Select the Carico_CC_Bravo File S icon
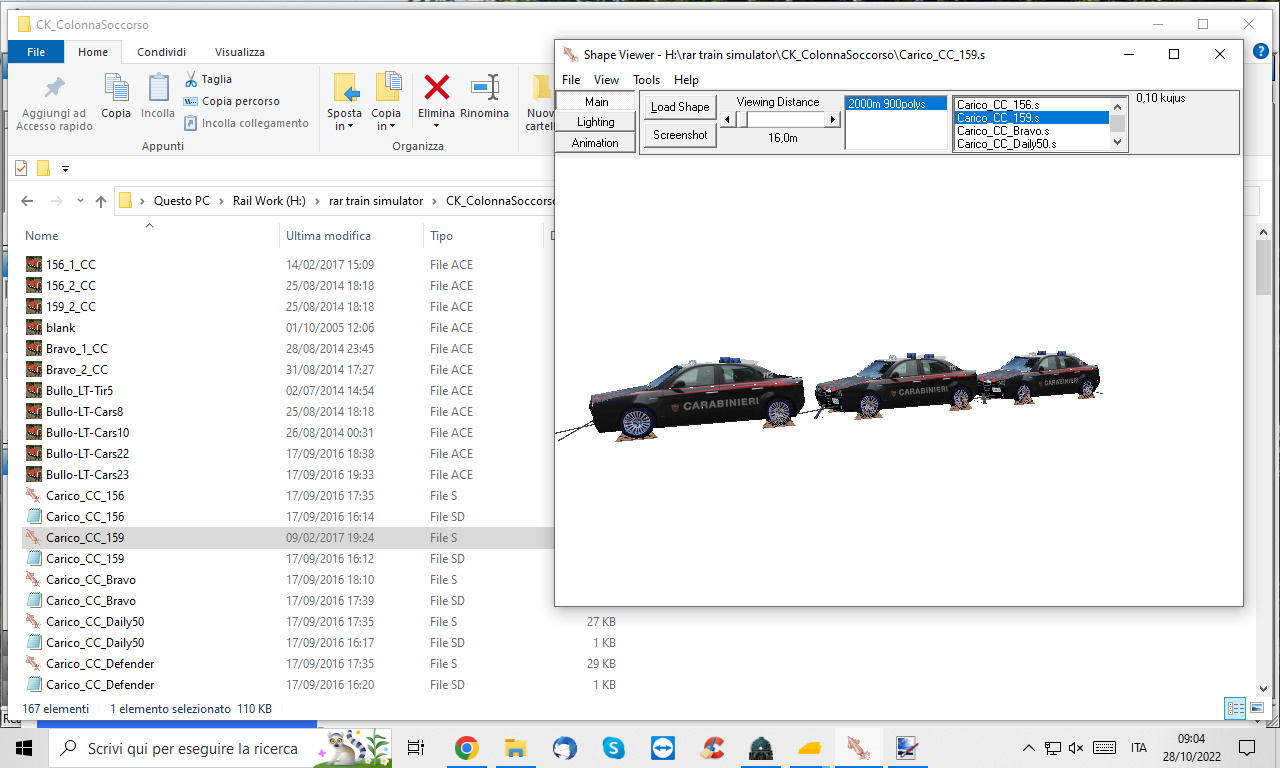Image resolution: width=1280 pixels, height=768 pixels. (34, 580)
